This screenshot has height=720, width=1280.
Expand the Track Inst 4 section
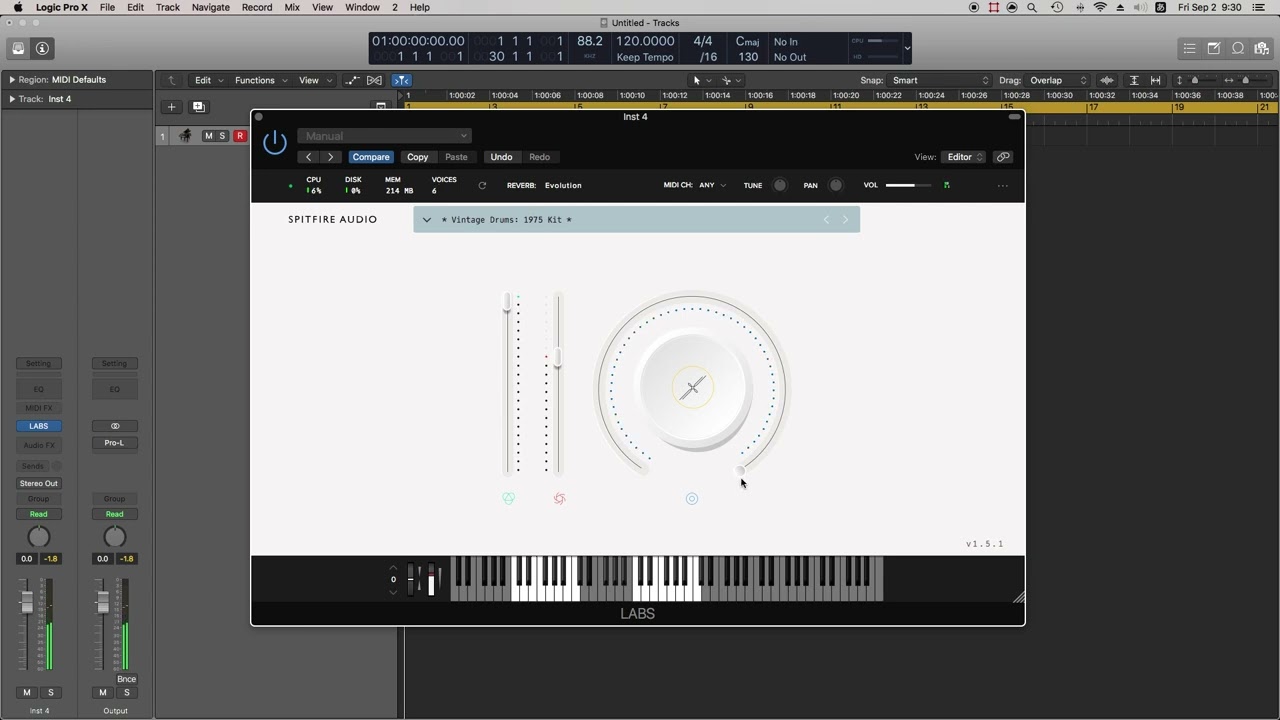[12, 99]
